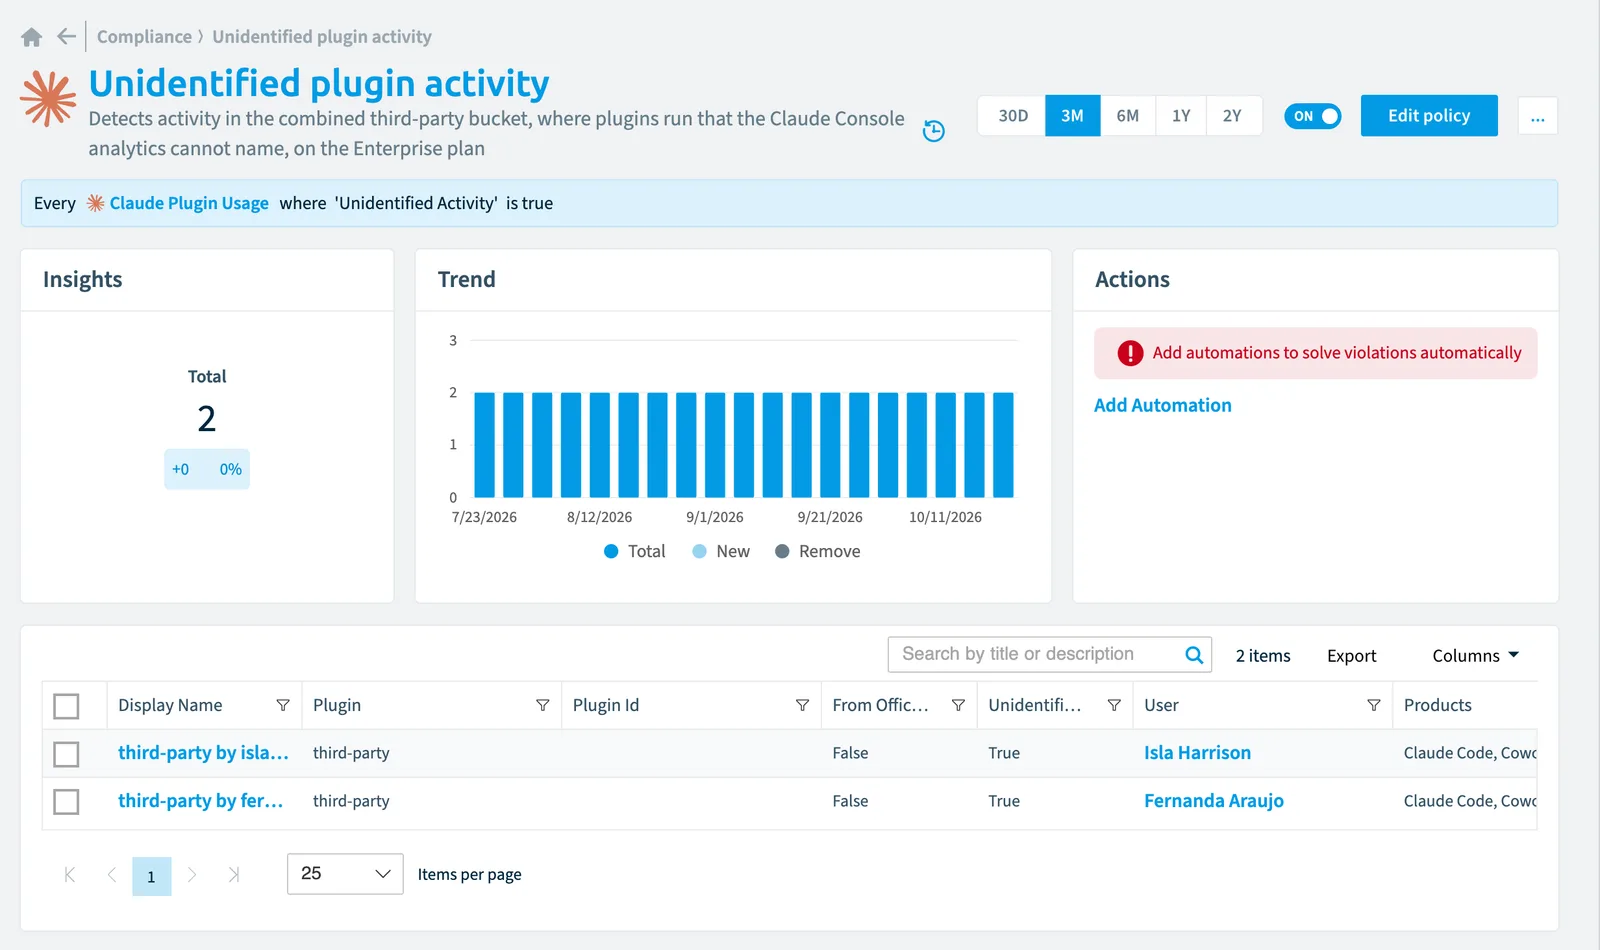
Task: Open the Claude Plugin Usage link
Action: [x=189, y=203]
